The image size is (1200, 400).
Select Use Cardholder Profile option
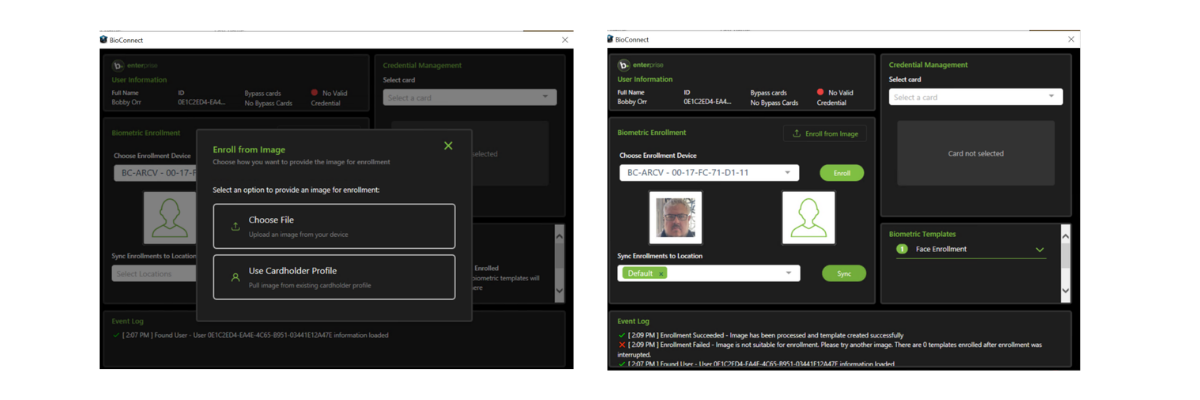334,277
